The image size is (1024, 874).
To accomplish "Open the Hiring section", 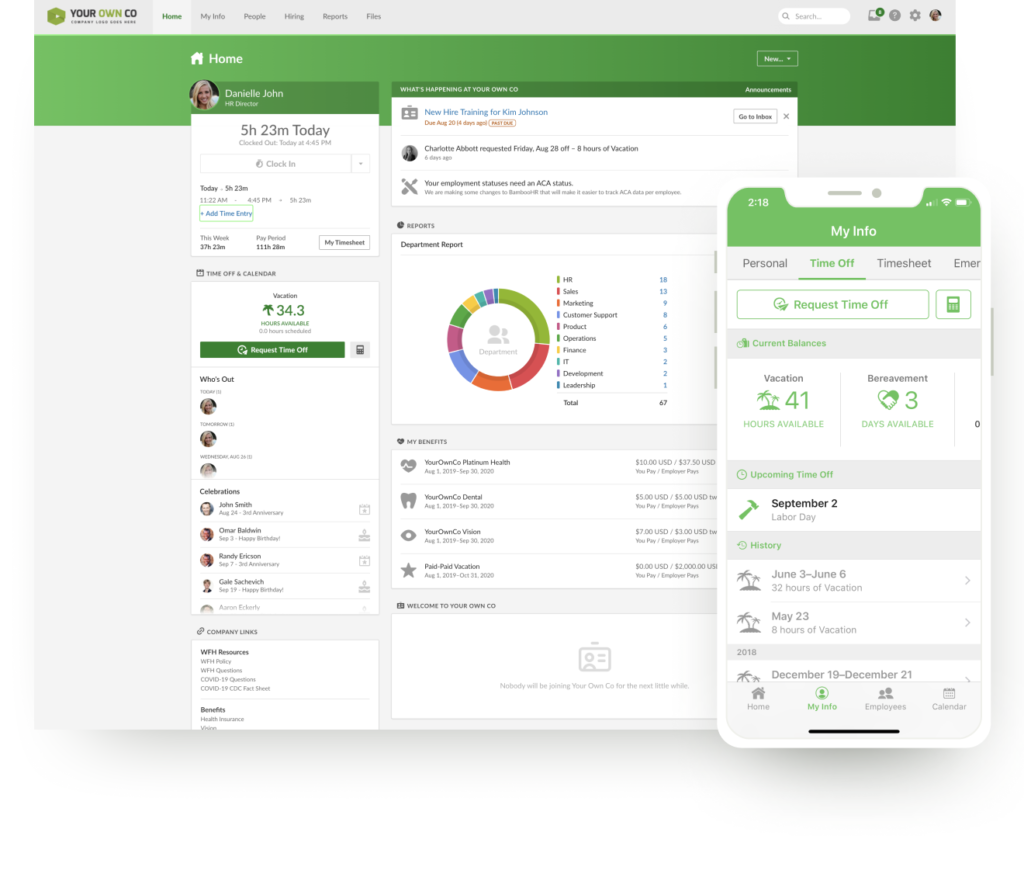I will [294, 16].
